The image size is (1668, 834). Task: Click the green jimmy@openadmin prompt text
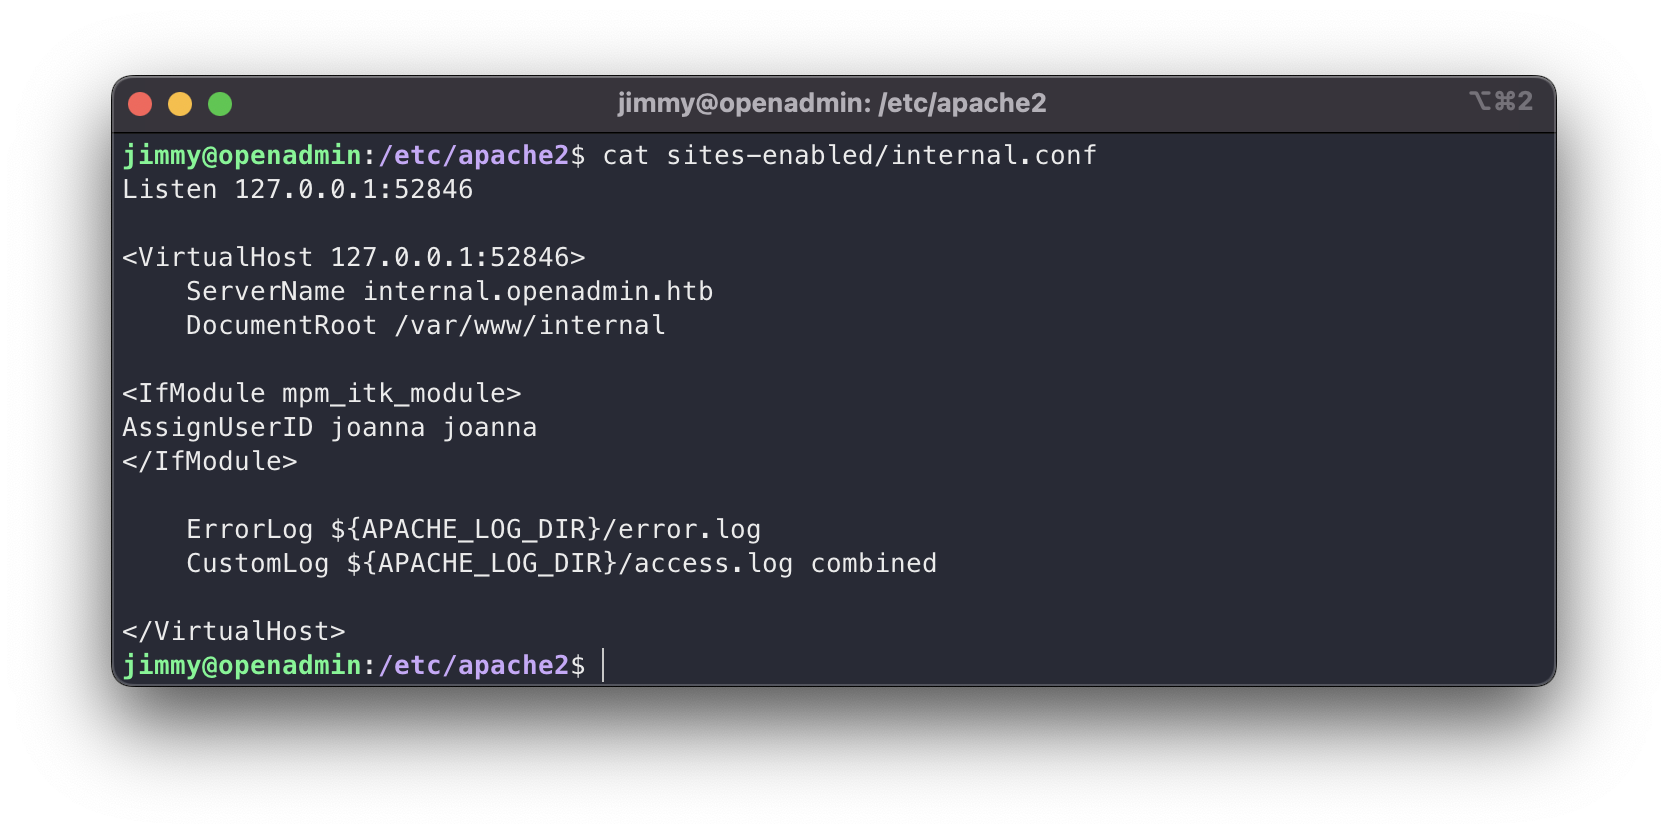click(243, 665)
